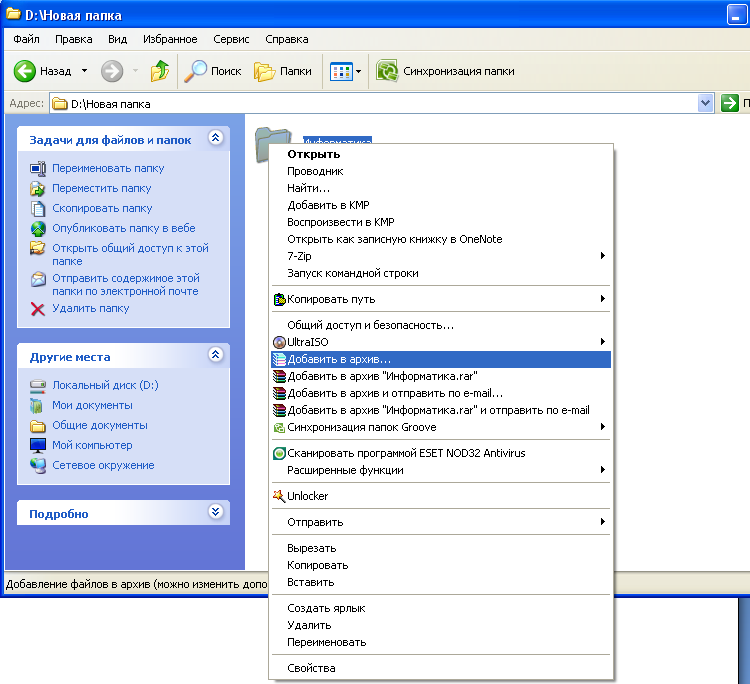This screenshot has height=684, width=750.
Task: Choose Создать ярлык in the context menu
Action: coord(441,608)
